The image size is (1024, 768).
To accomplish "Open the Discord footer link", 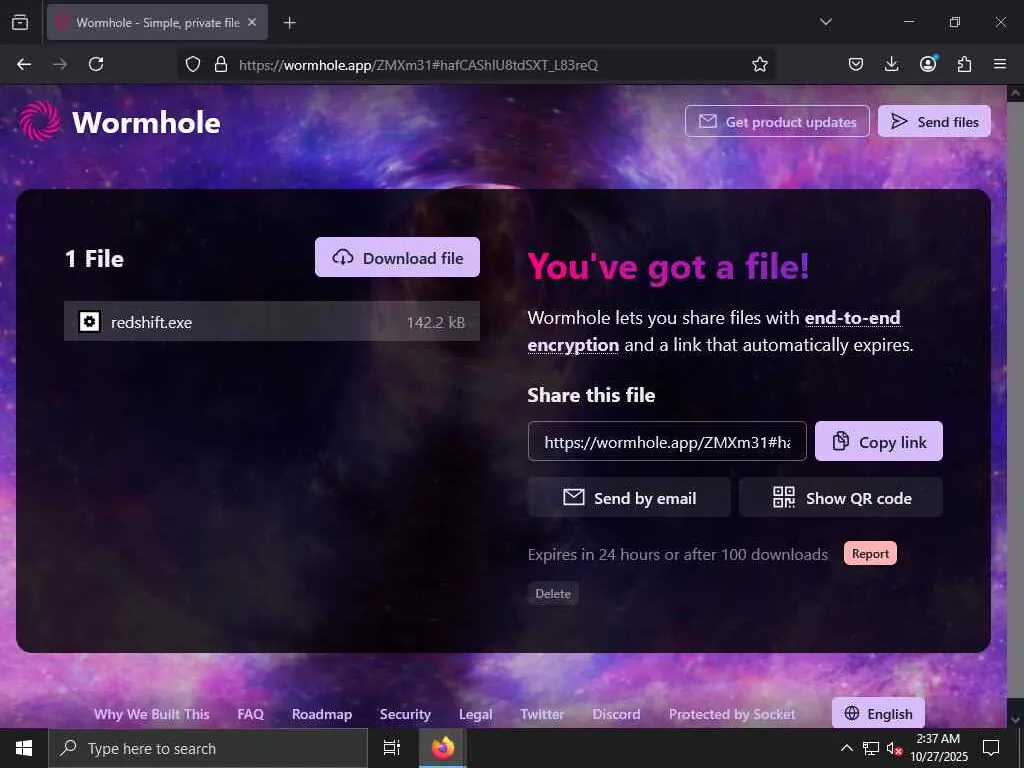I will coord(616,714).
